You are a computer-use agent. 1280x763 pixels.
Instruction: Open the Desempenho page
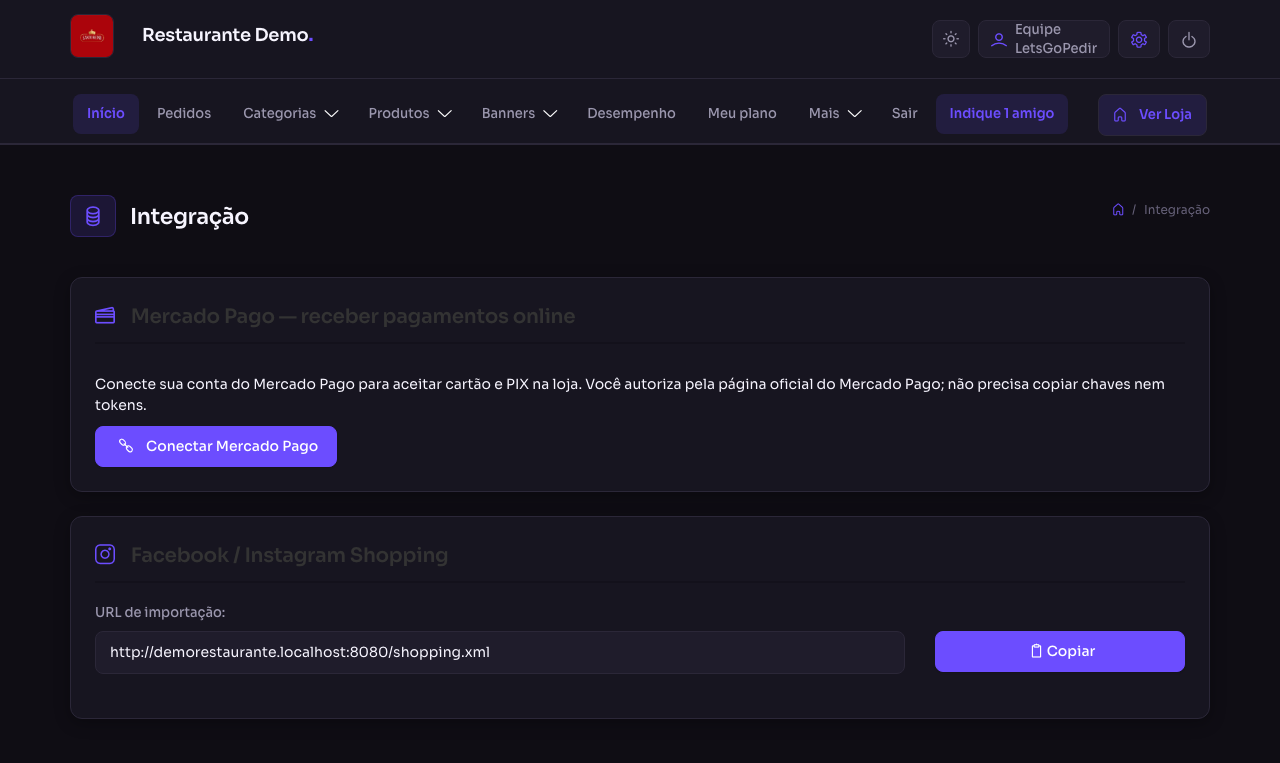coord(631,113)
